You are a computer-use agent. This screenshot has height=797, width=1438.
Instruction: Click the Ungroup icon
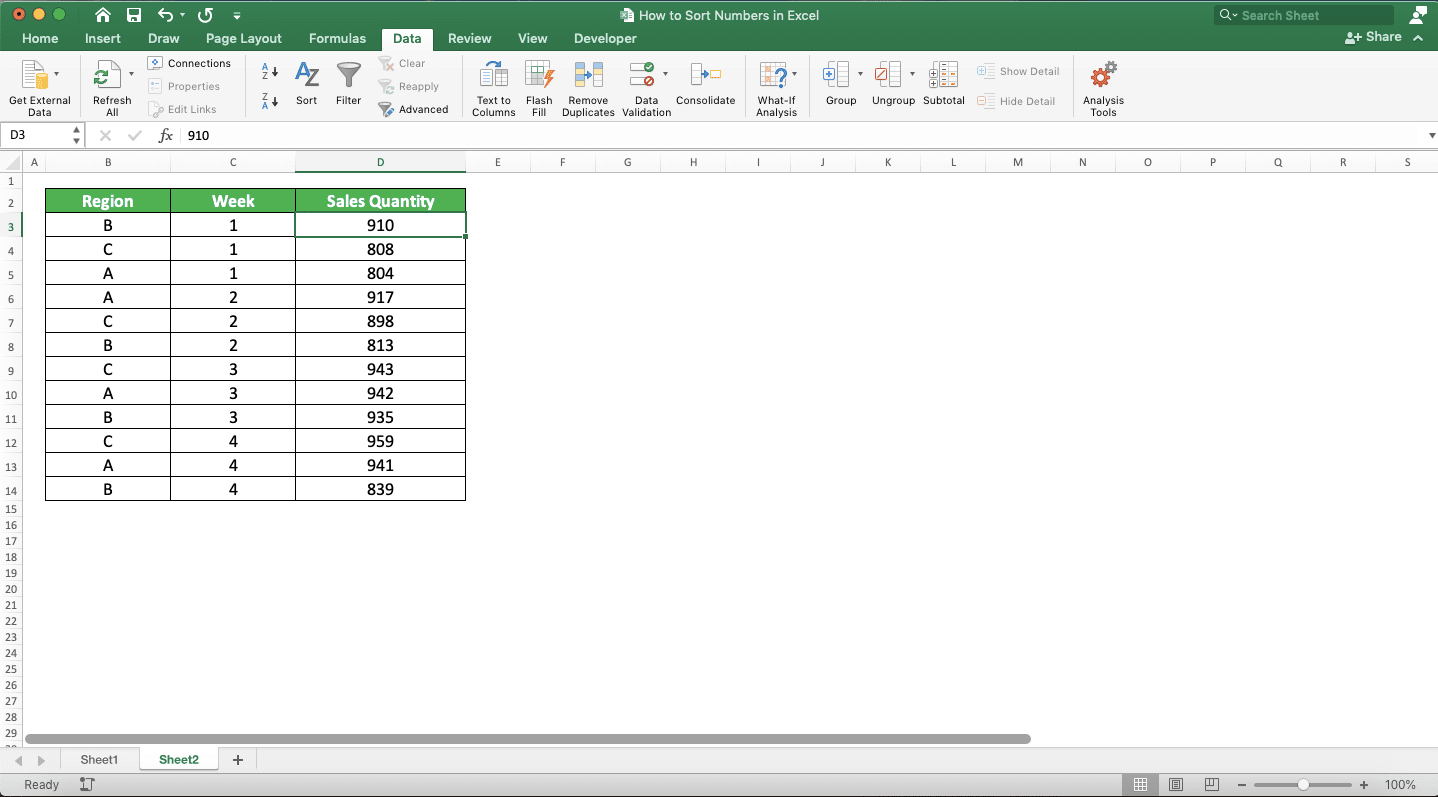tap(887, 74)
